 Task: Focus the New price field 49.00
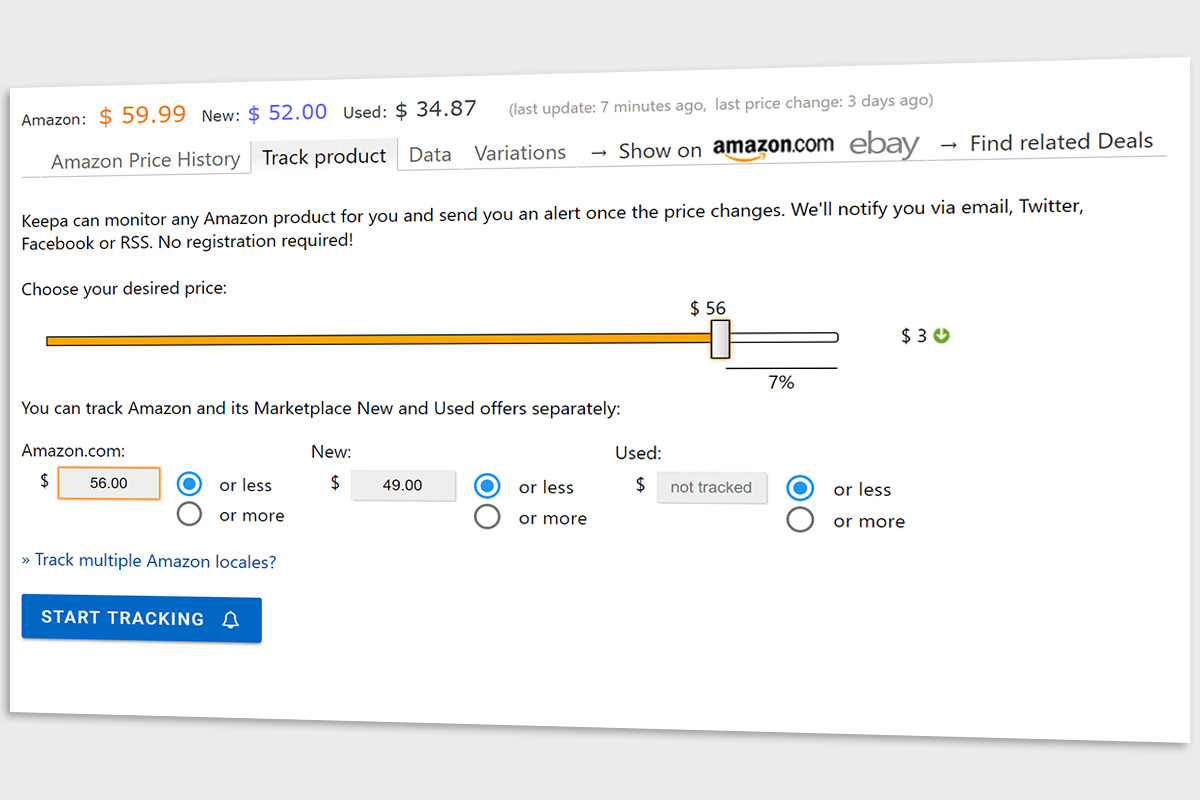click(404, 485)
